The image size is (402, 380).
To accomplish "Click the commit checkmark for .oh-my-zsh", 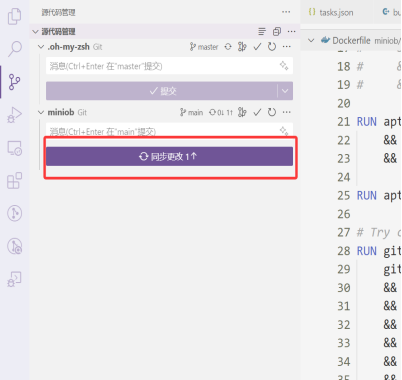I will [257, 47].
